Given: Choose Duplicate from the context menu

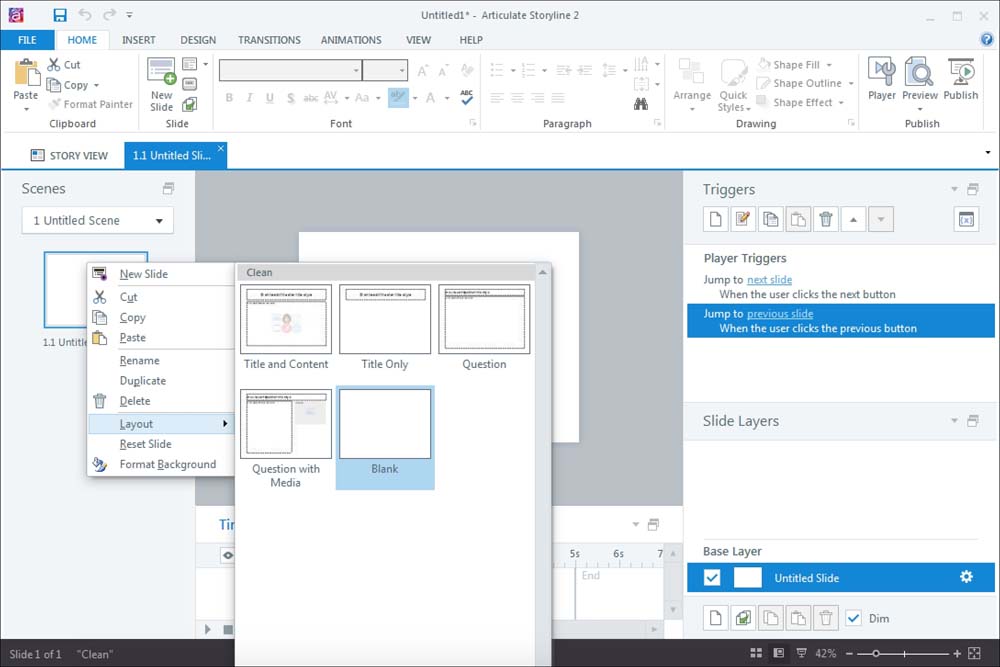Looking at the screenshot, I should (143, 381).
